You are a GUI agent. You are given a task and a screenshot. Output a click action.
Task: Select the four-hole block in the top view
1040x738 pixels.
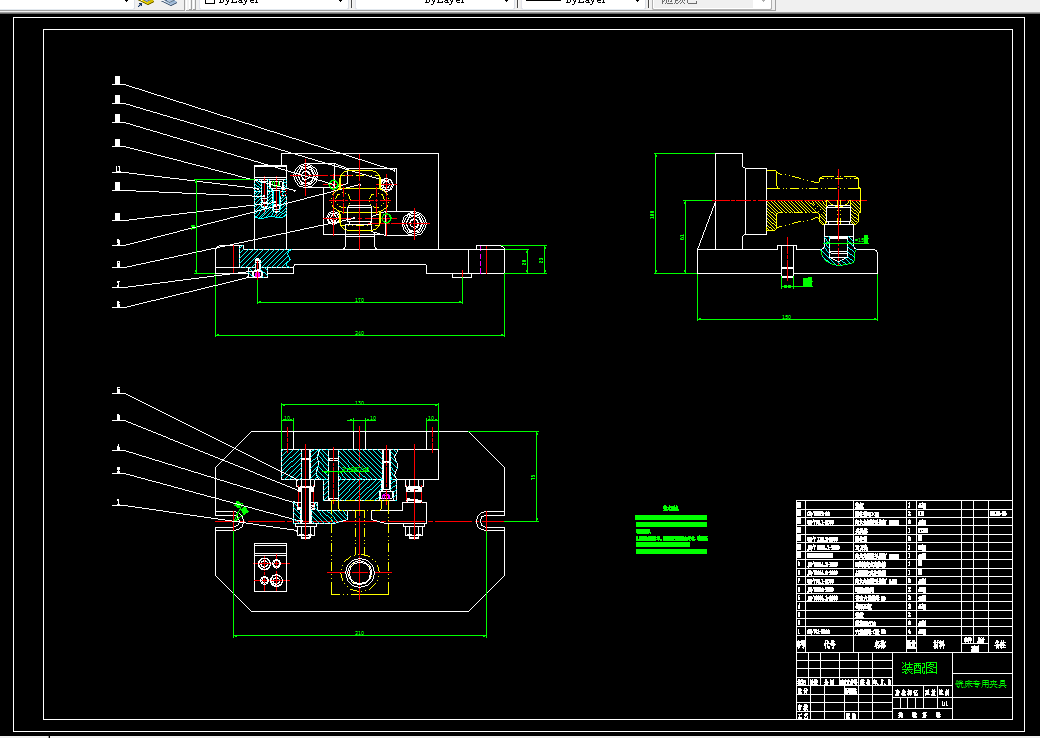click(271, 568)
